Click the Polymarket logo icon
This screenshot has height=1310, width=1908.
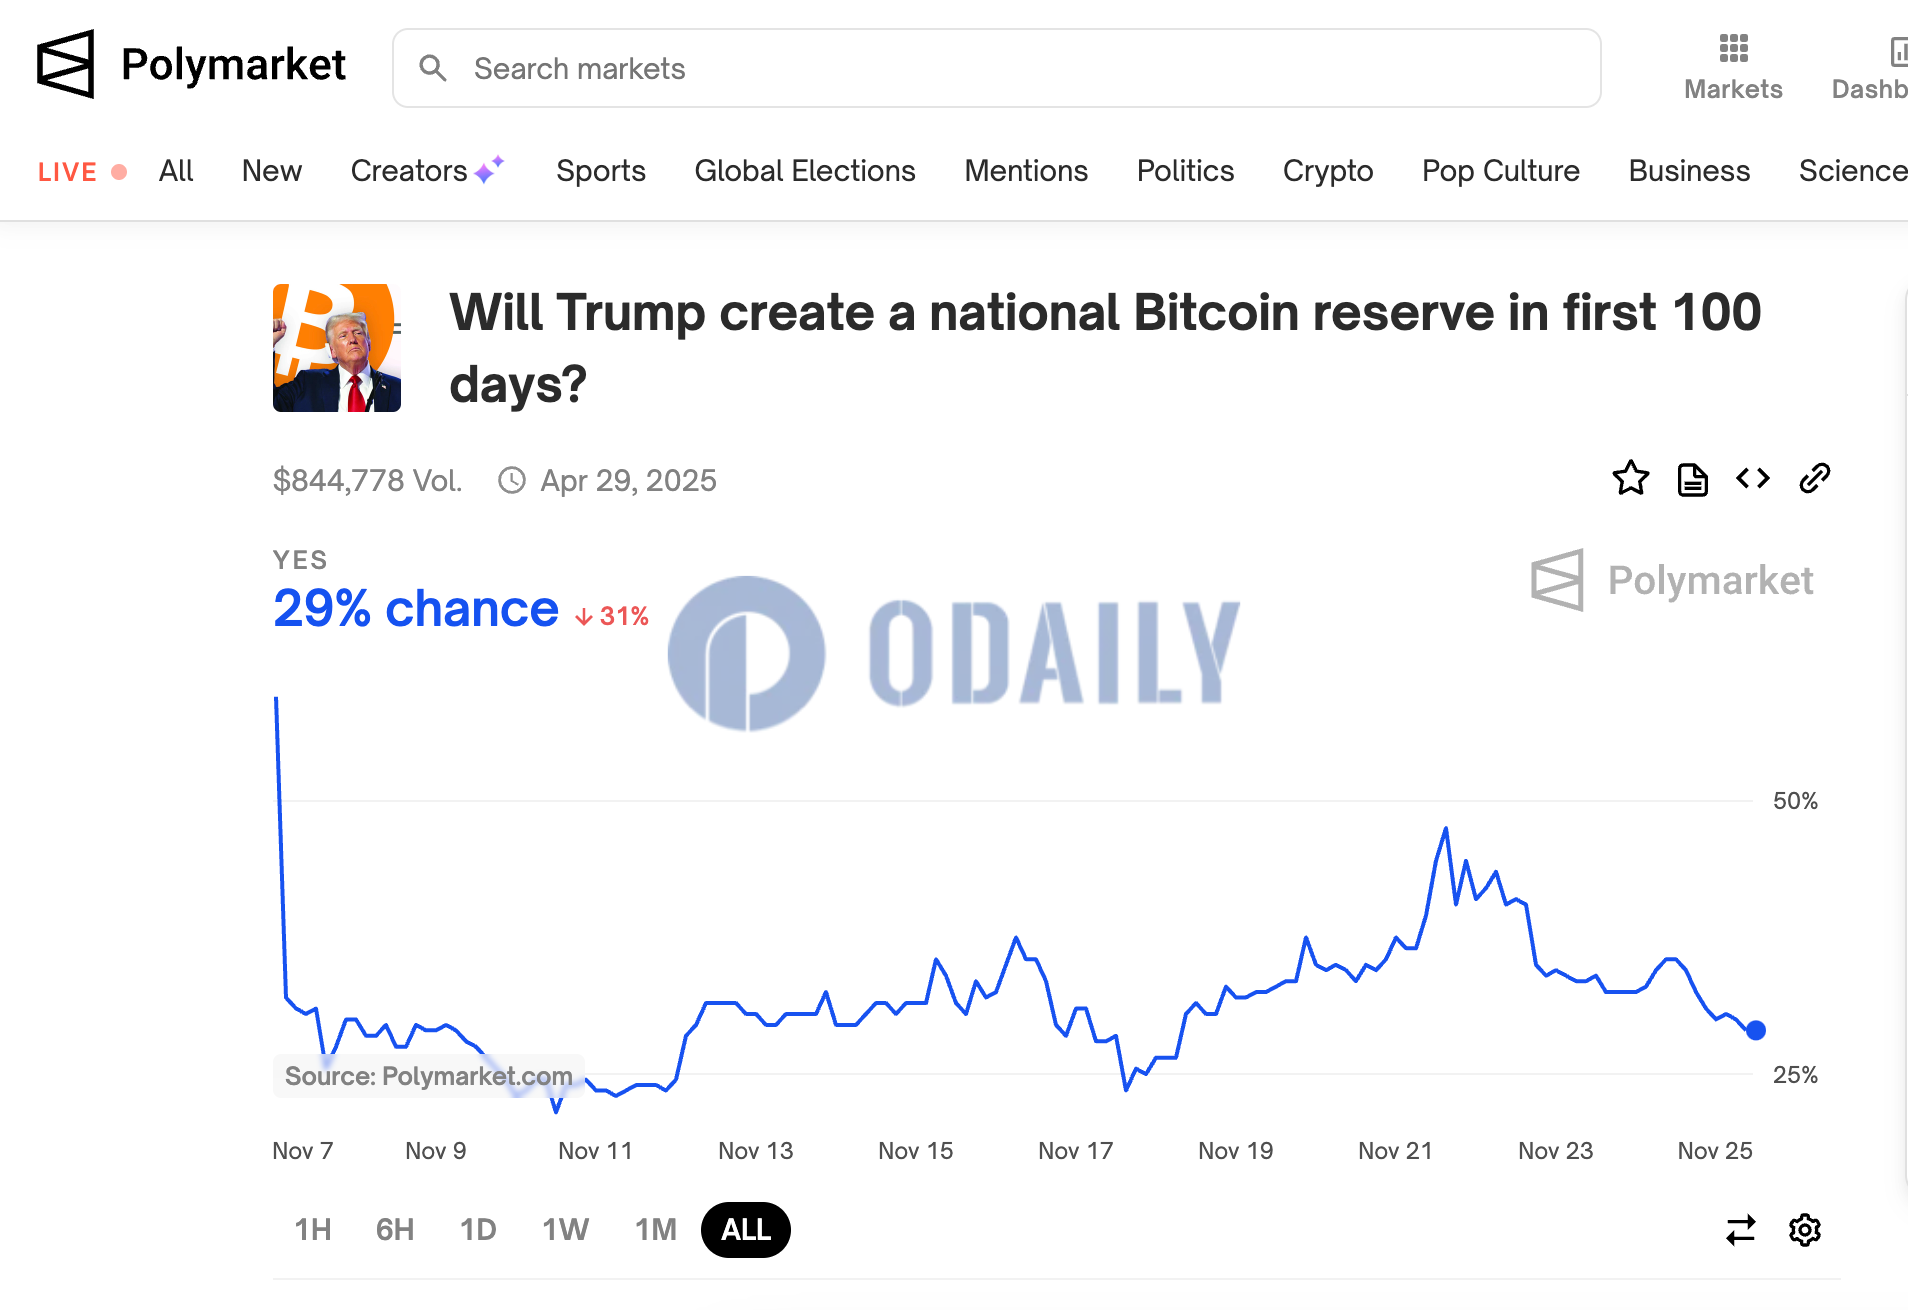click(66, 64)
